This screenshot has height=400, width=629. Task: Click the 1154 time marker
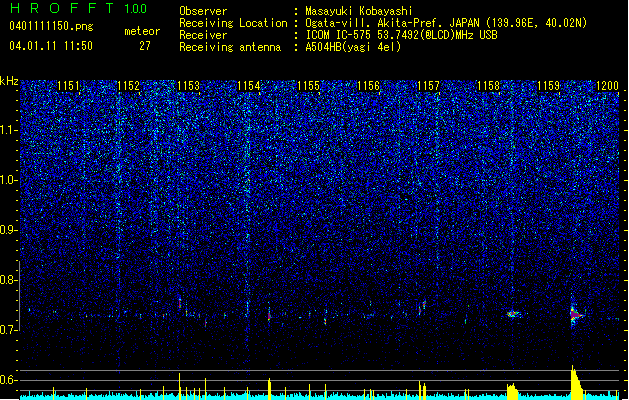click(248, 85)
